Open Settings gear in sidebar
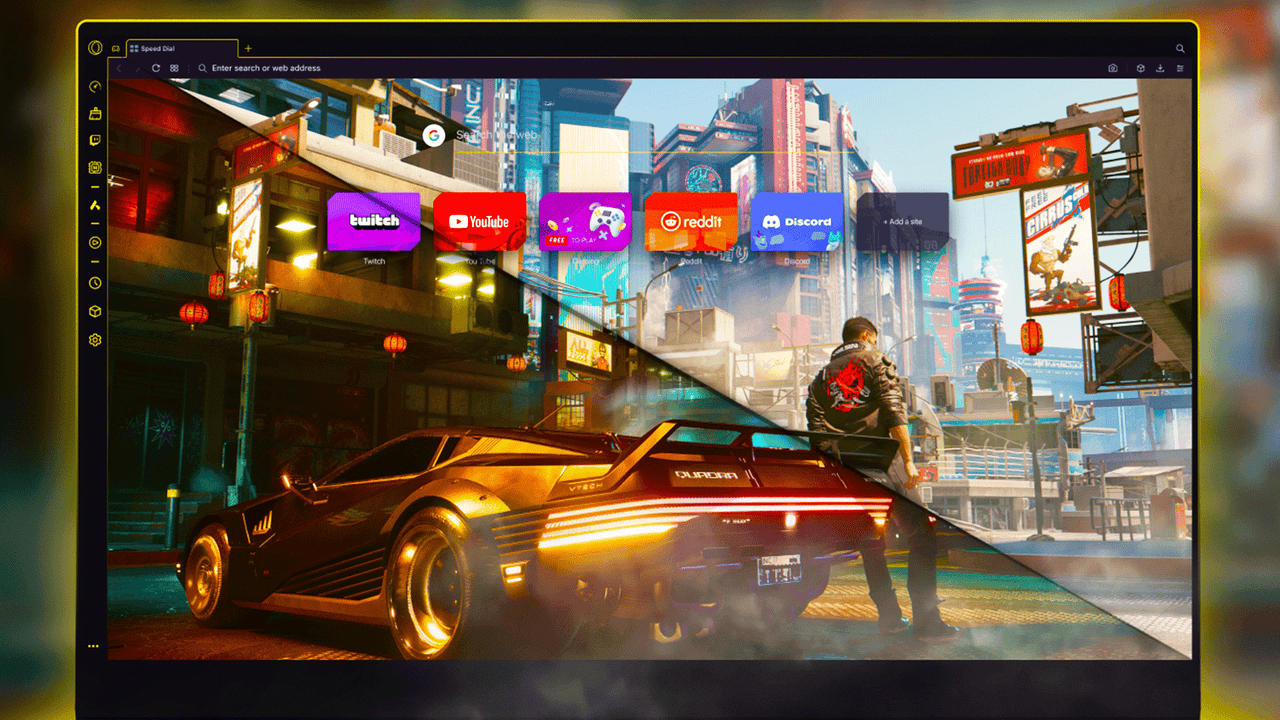Image resolution: width=1280 pixels, height=720 pixels. 95,340
